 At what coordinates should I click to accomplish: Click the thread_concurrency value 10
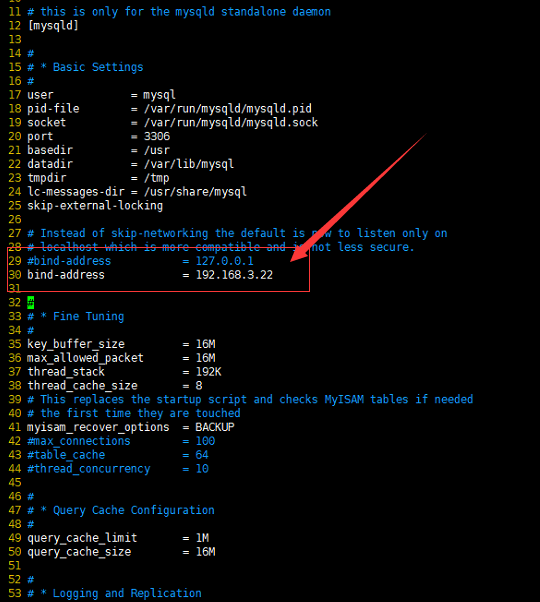coord(202,468)
